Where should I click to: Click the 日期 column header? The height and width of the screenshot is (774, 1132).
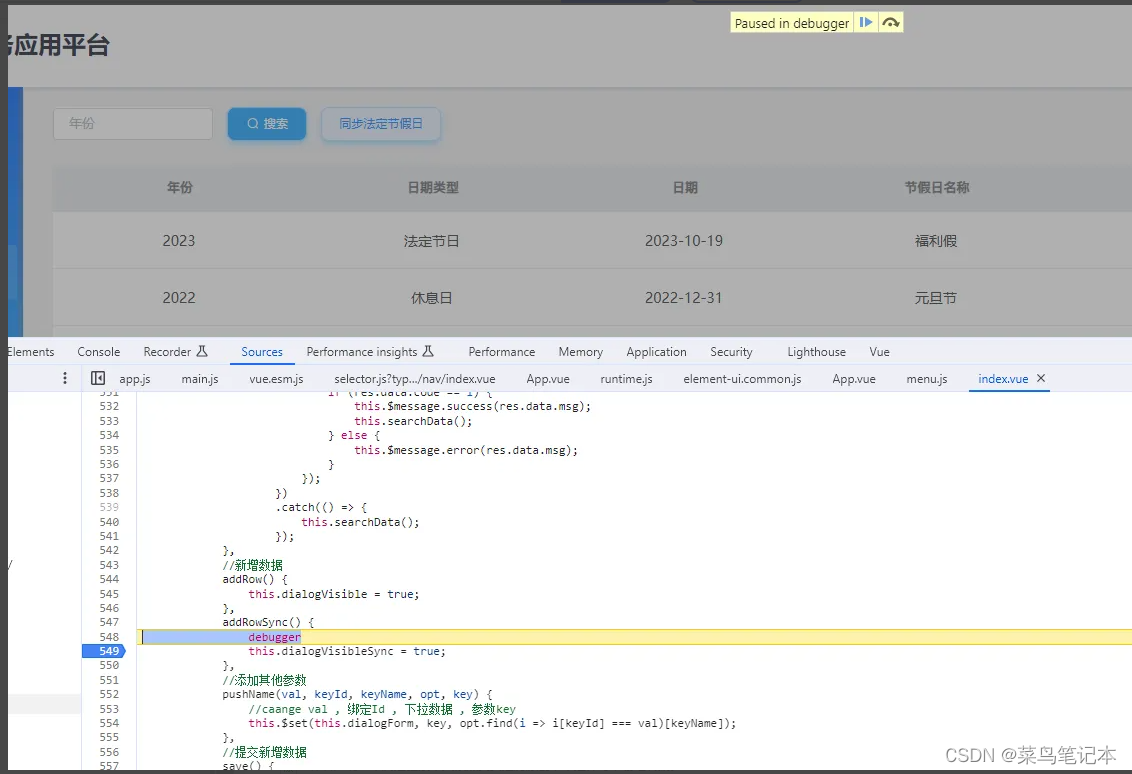pos(685,187)
